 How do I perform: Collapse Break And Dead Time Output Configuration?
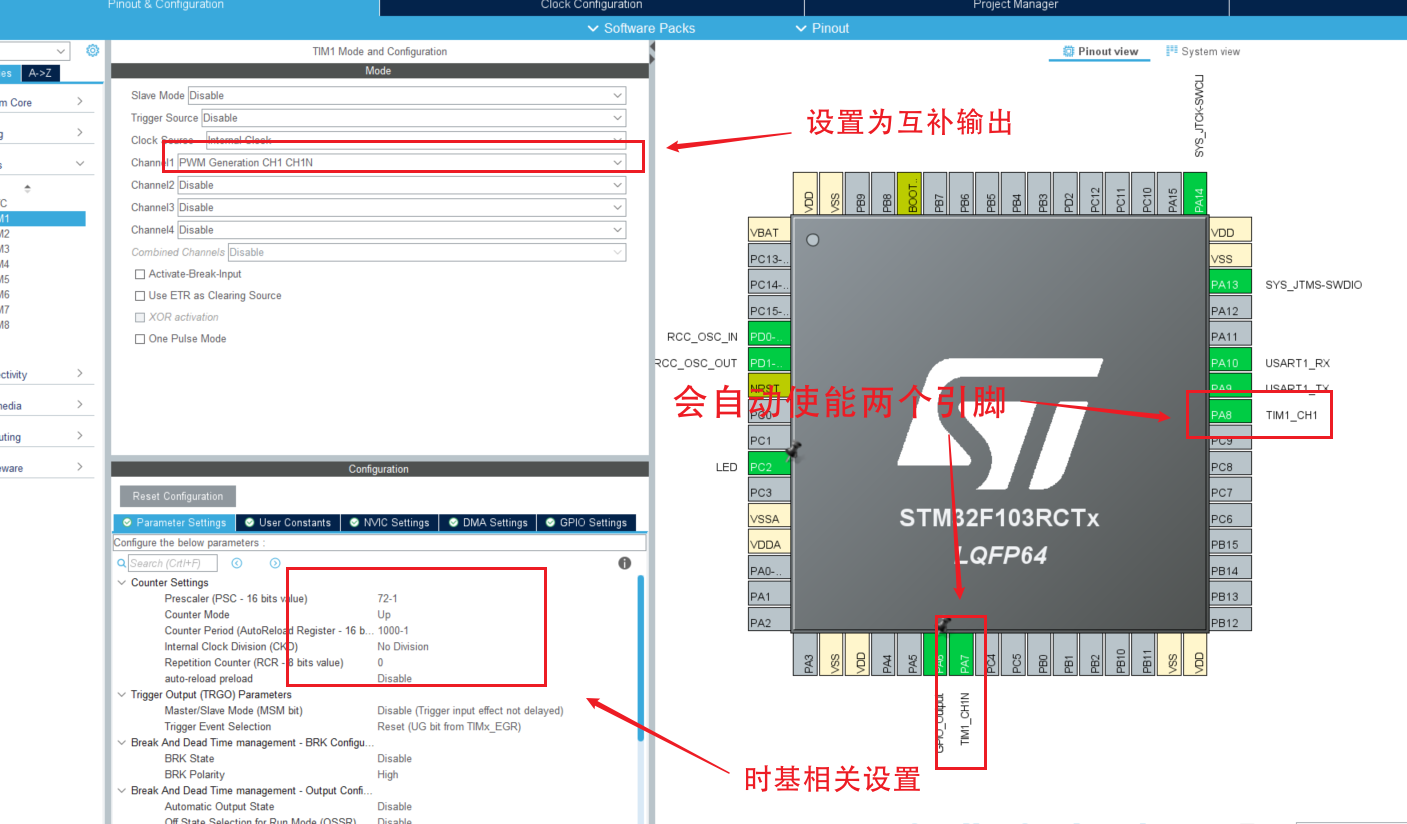(122, 791)
